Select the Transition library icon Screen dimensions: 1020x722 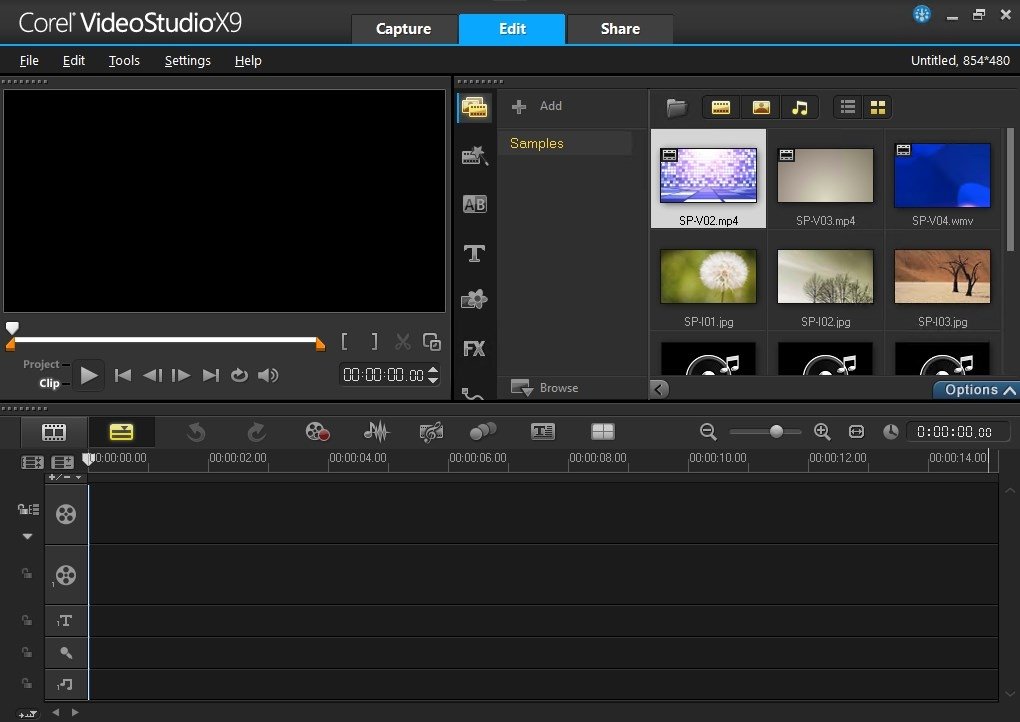474,204
